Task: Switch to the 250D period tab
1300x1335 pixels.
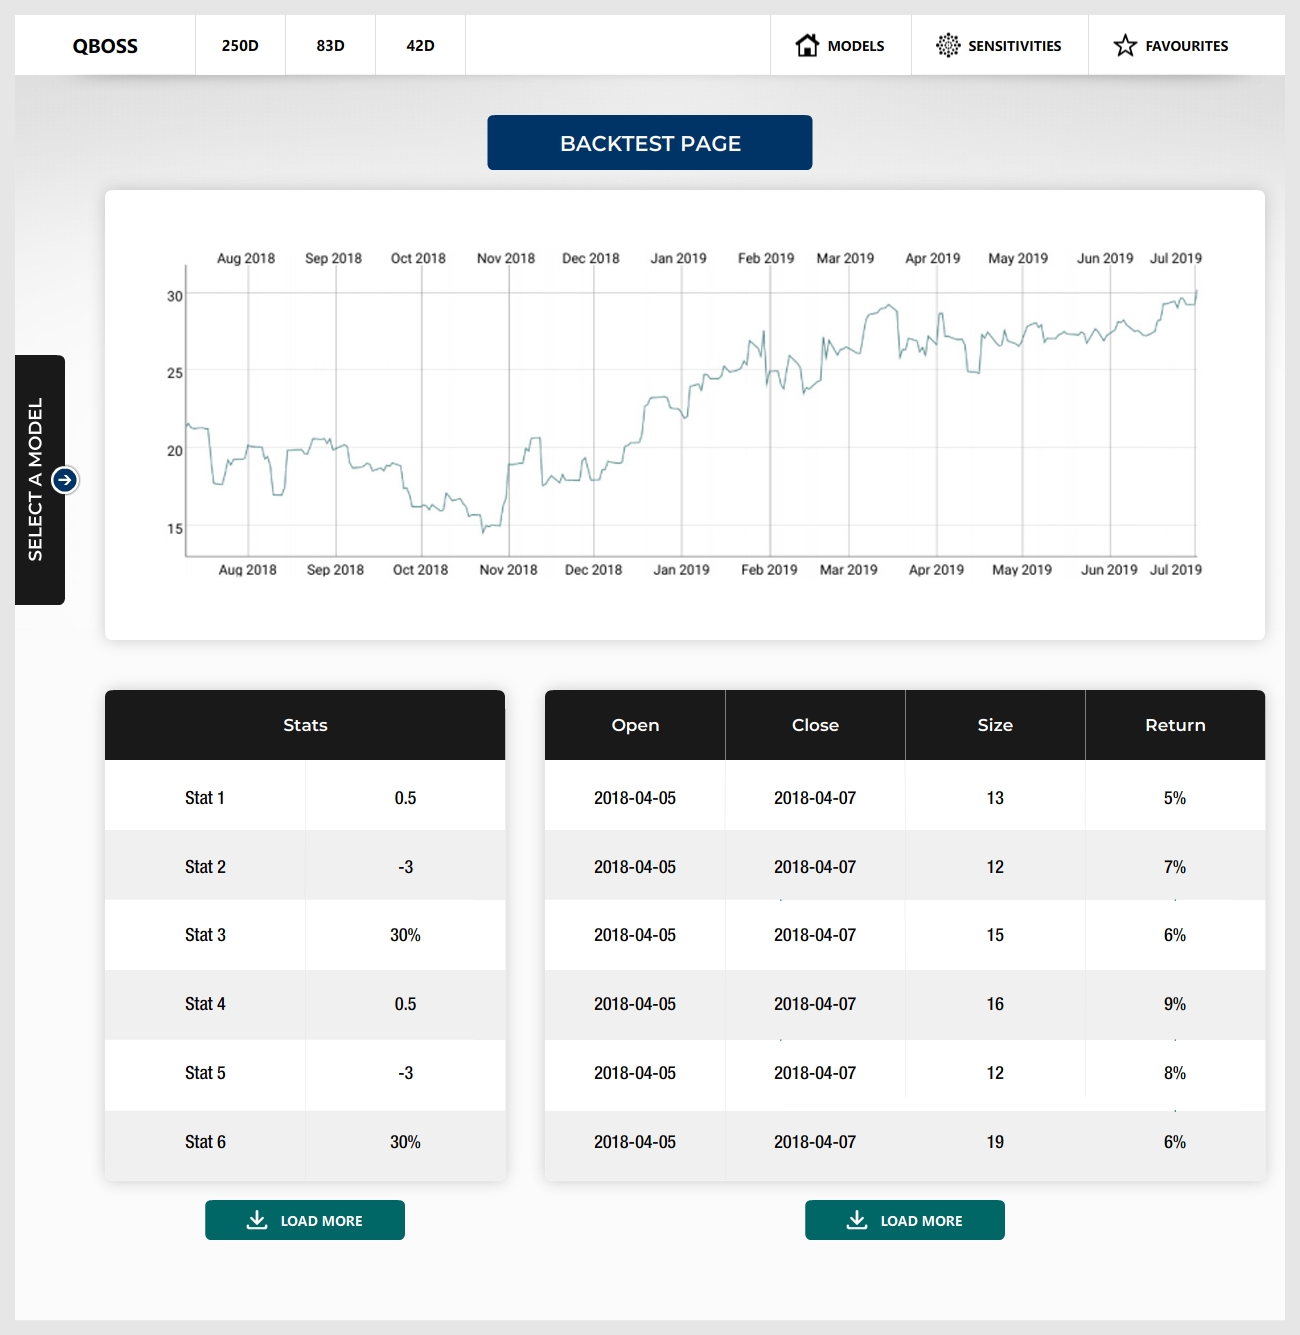Action: tap(240, 46)
